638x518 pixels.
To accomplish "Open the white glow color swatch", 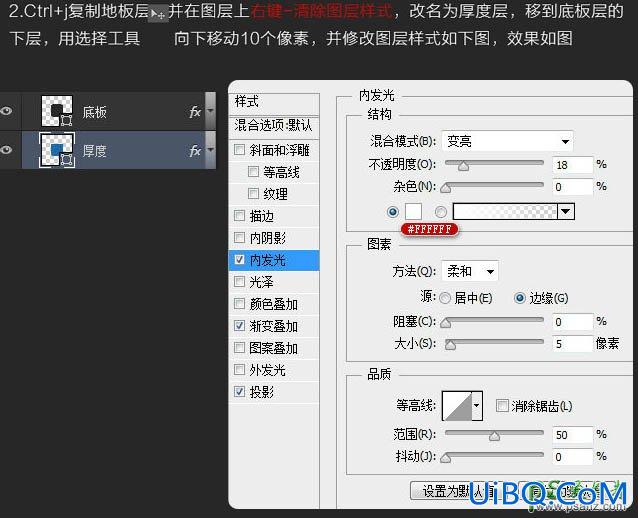I will (413, 212).
